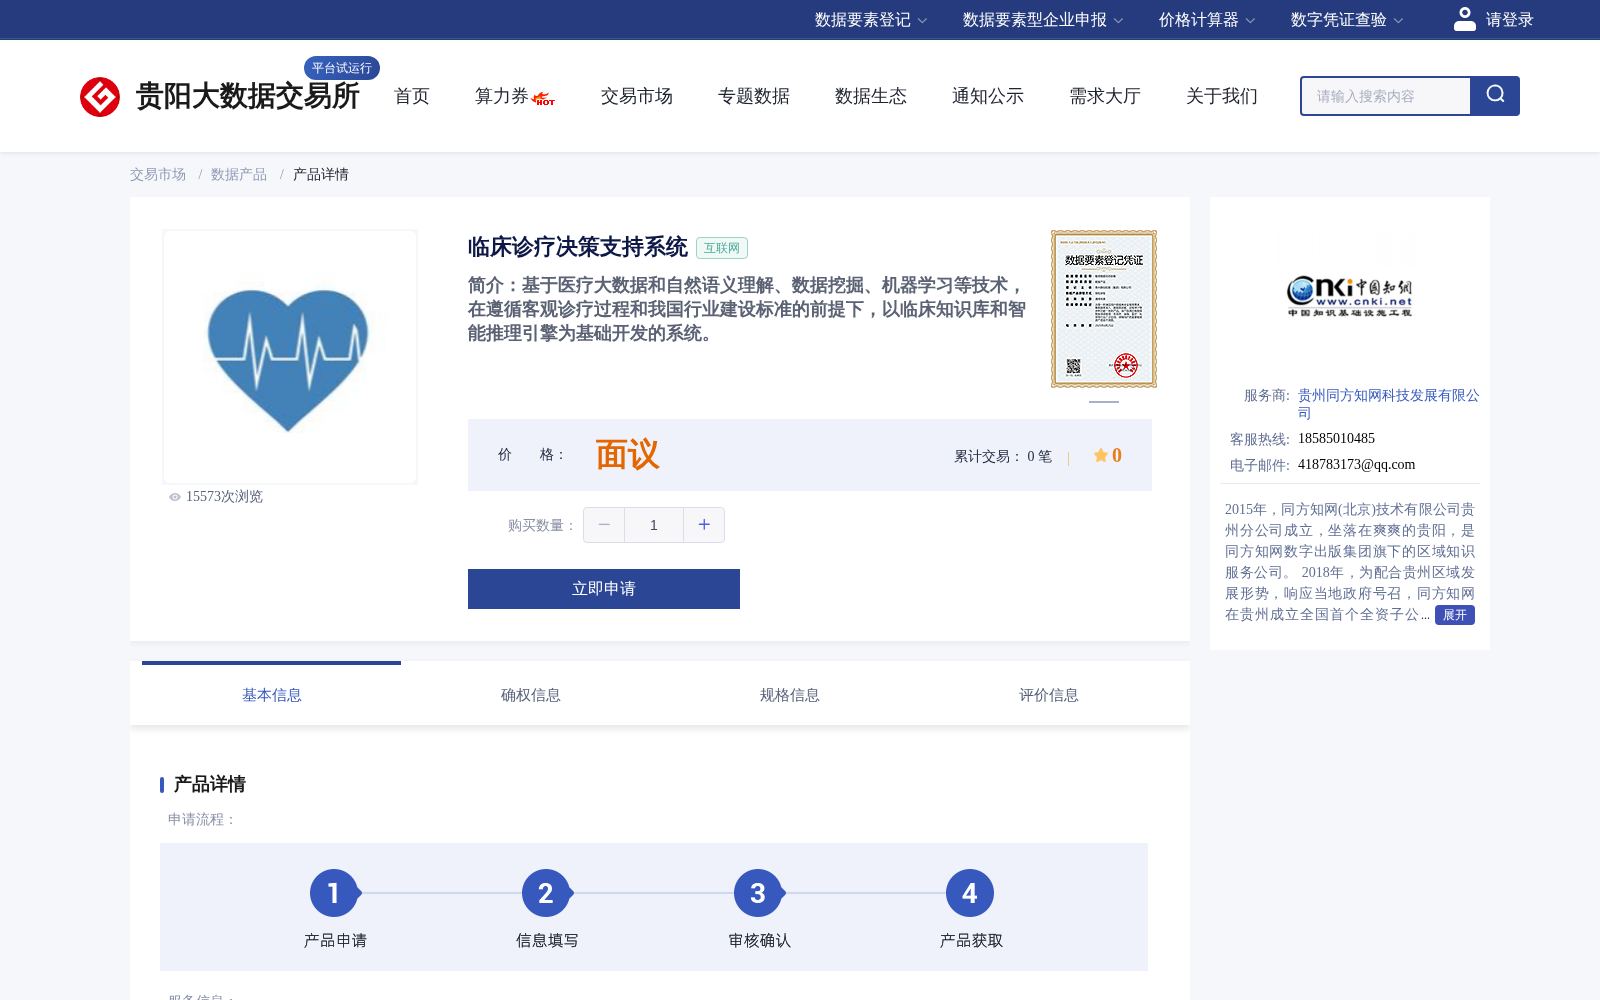The height and width of the screenshot is (1000, 1600).
Task: Click the 互联网 tag
Action: tap(722, 248)
